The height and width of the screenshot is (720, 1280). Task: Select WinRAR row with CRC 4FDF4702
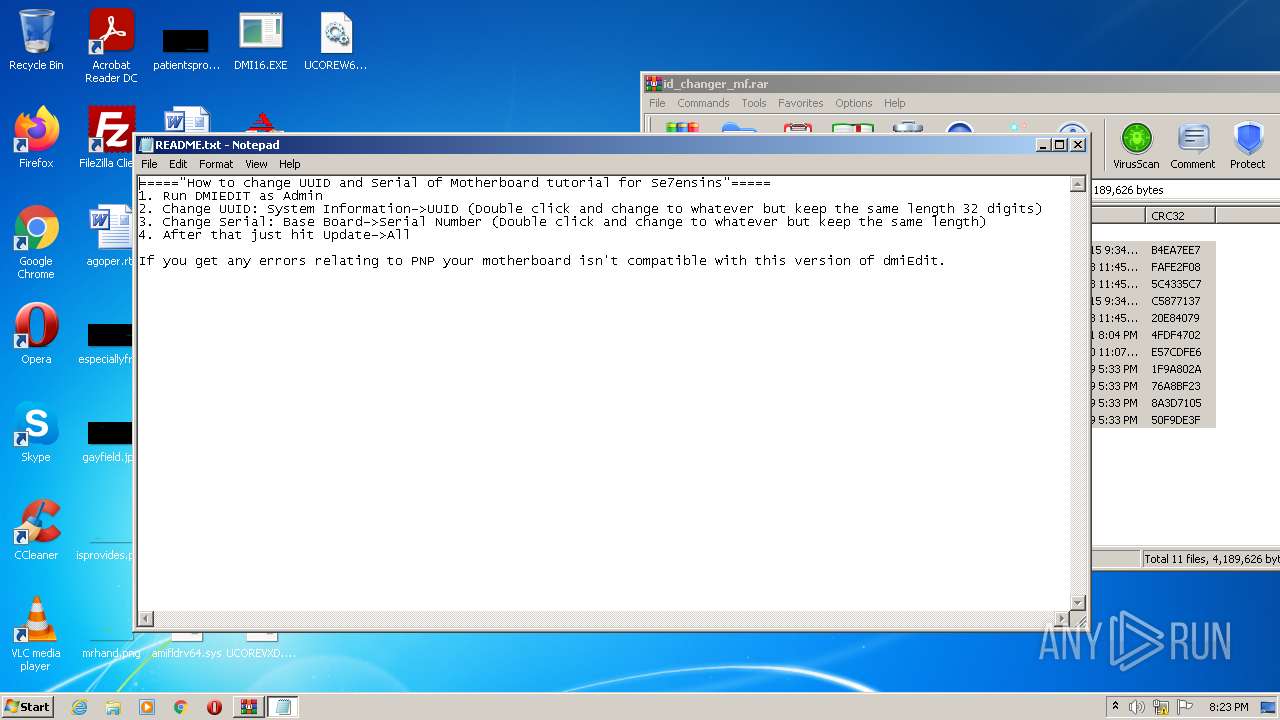[1154, 335]
